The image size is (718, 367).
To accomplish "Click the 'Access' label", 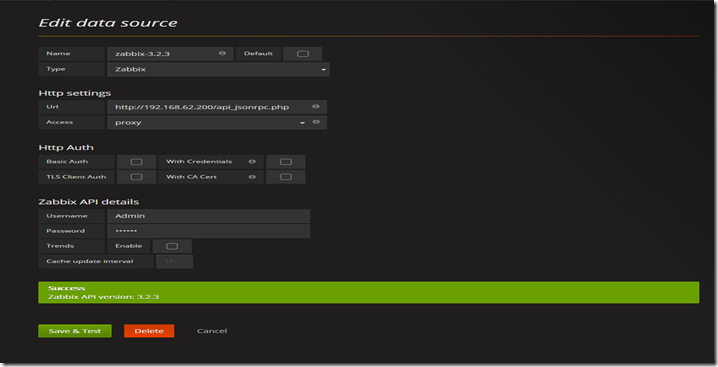I will click(x=60, y=122).
